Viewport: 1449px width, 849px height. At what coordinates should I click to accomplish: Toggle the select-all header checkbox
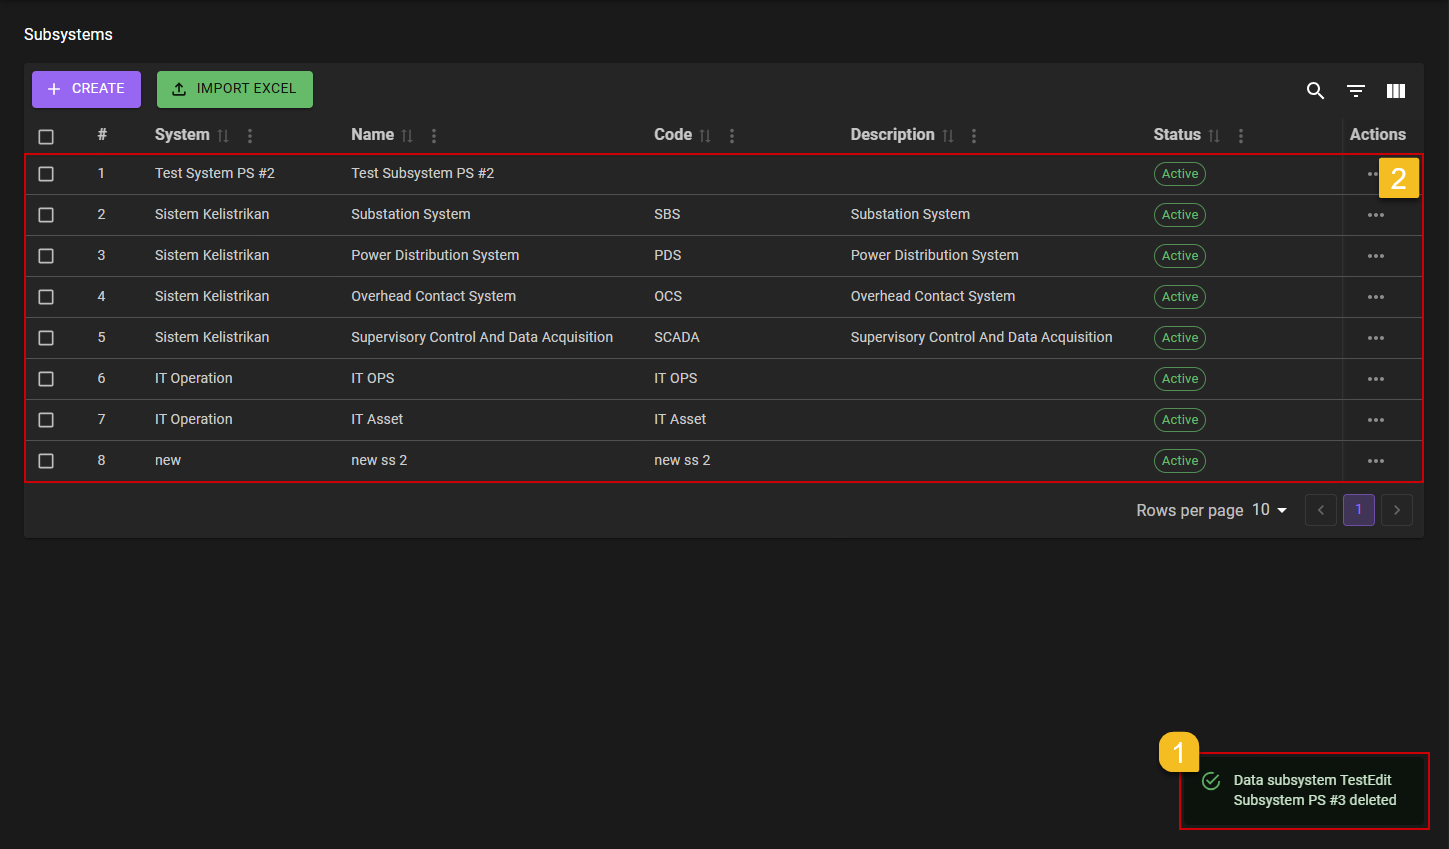[x=46, y=137]
